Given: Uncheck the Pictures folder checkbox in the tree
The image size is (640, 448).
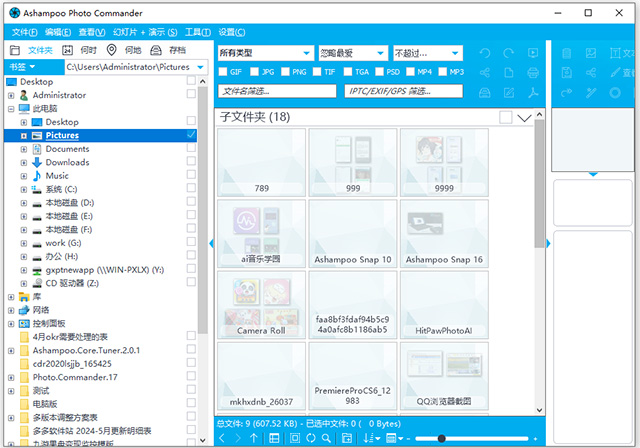Looking at the screenshot, I should (x=191, y=134).
